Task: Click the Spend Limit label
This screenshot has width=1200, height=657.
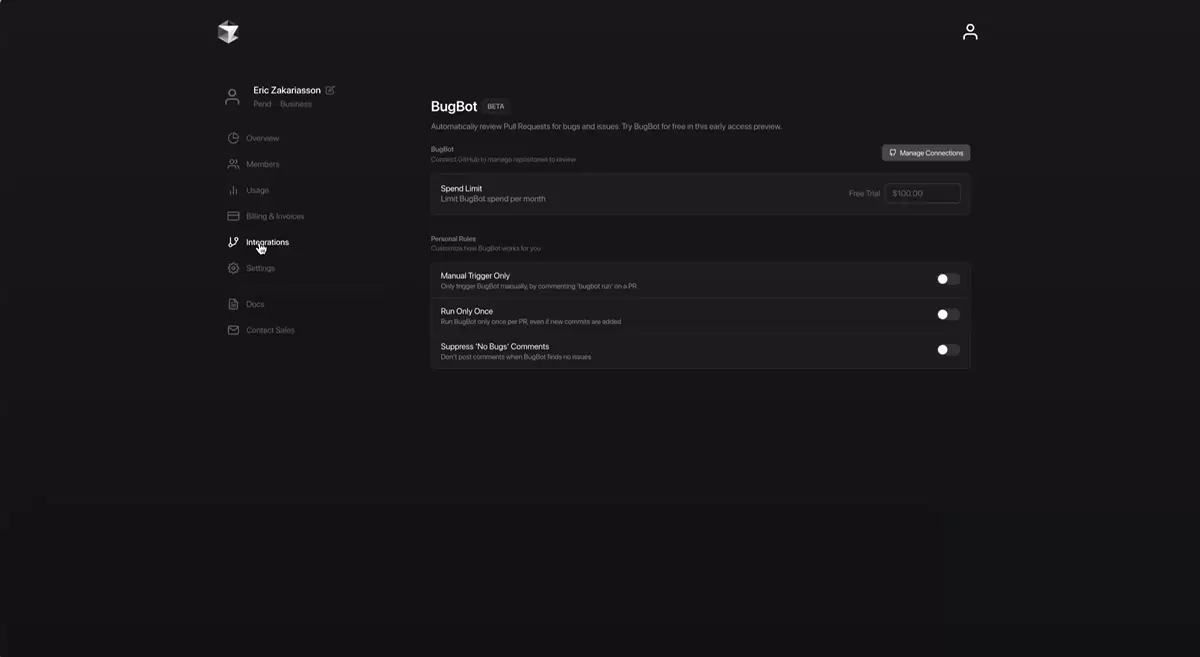Action: (x=461, y=188)
